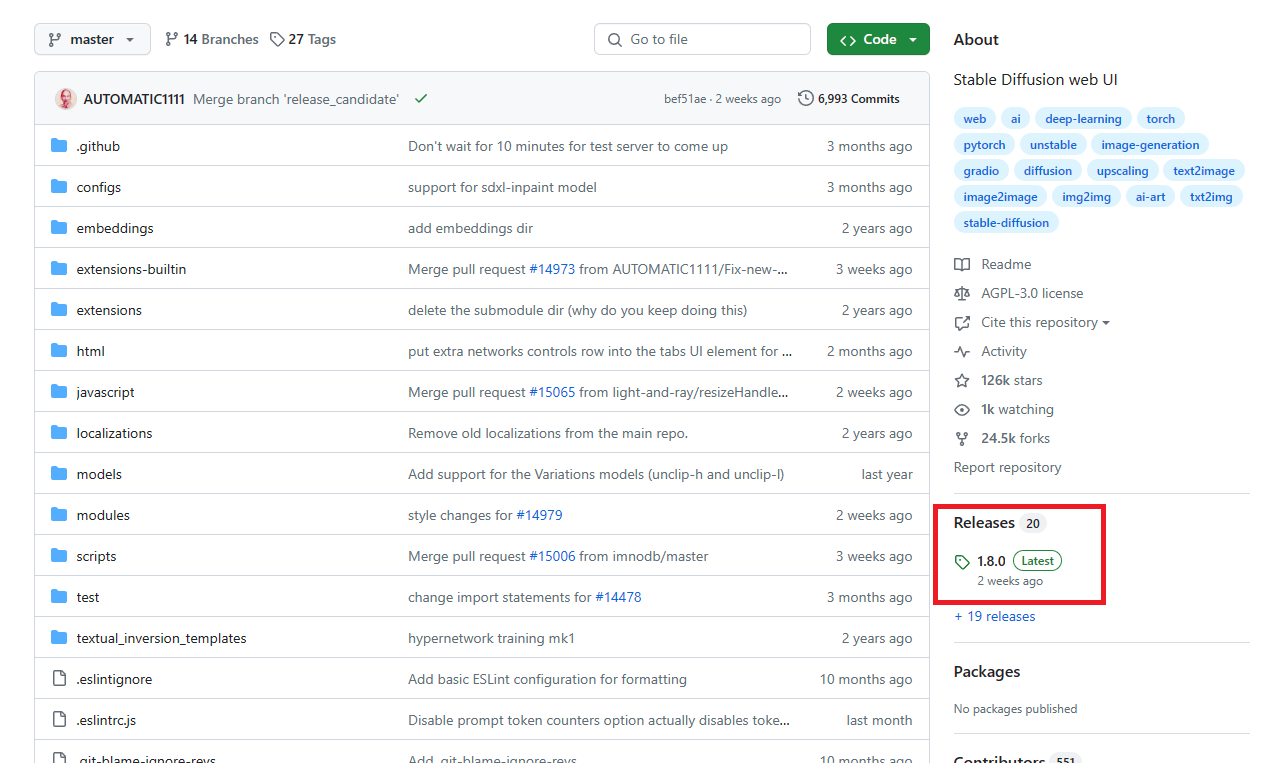The image size is (1268, 763).
Task: Select the stable-diffusion topic tag
Action: 1006,223
